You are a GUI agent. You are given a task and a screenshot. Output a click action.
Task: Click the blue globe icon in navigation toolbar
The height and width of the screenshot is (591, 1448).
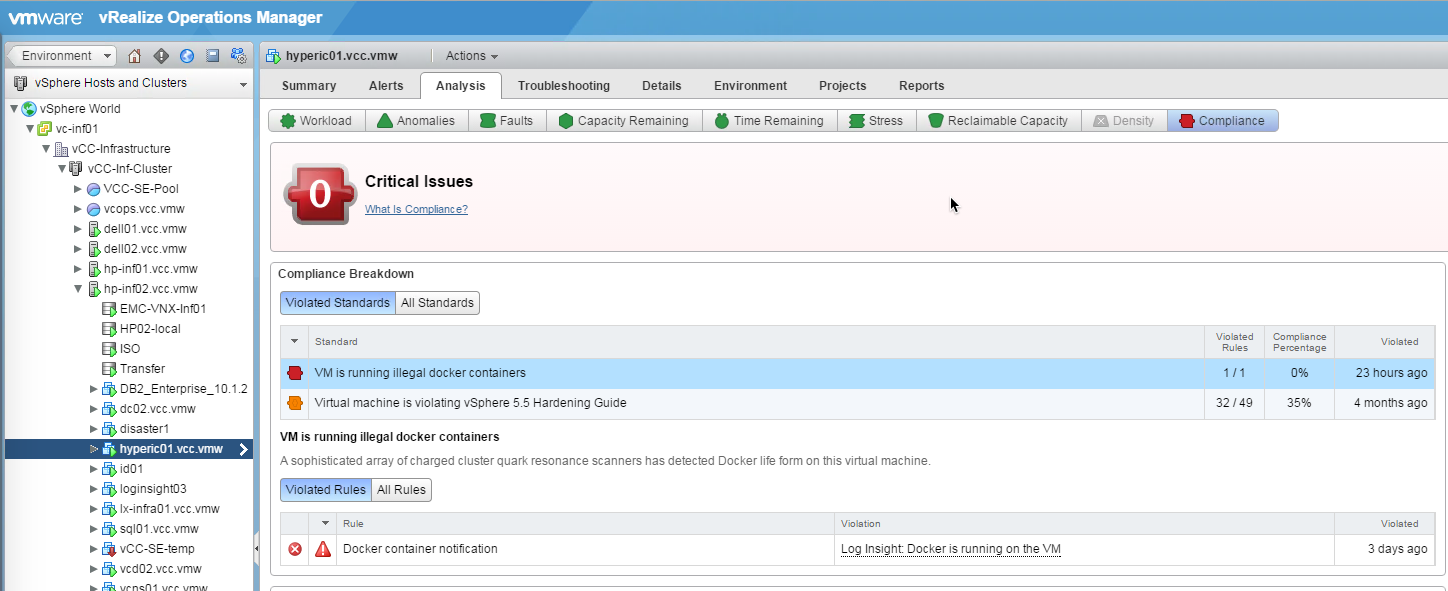186,56
